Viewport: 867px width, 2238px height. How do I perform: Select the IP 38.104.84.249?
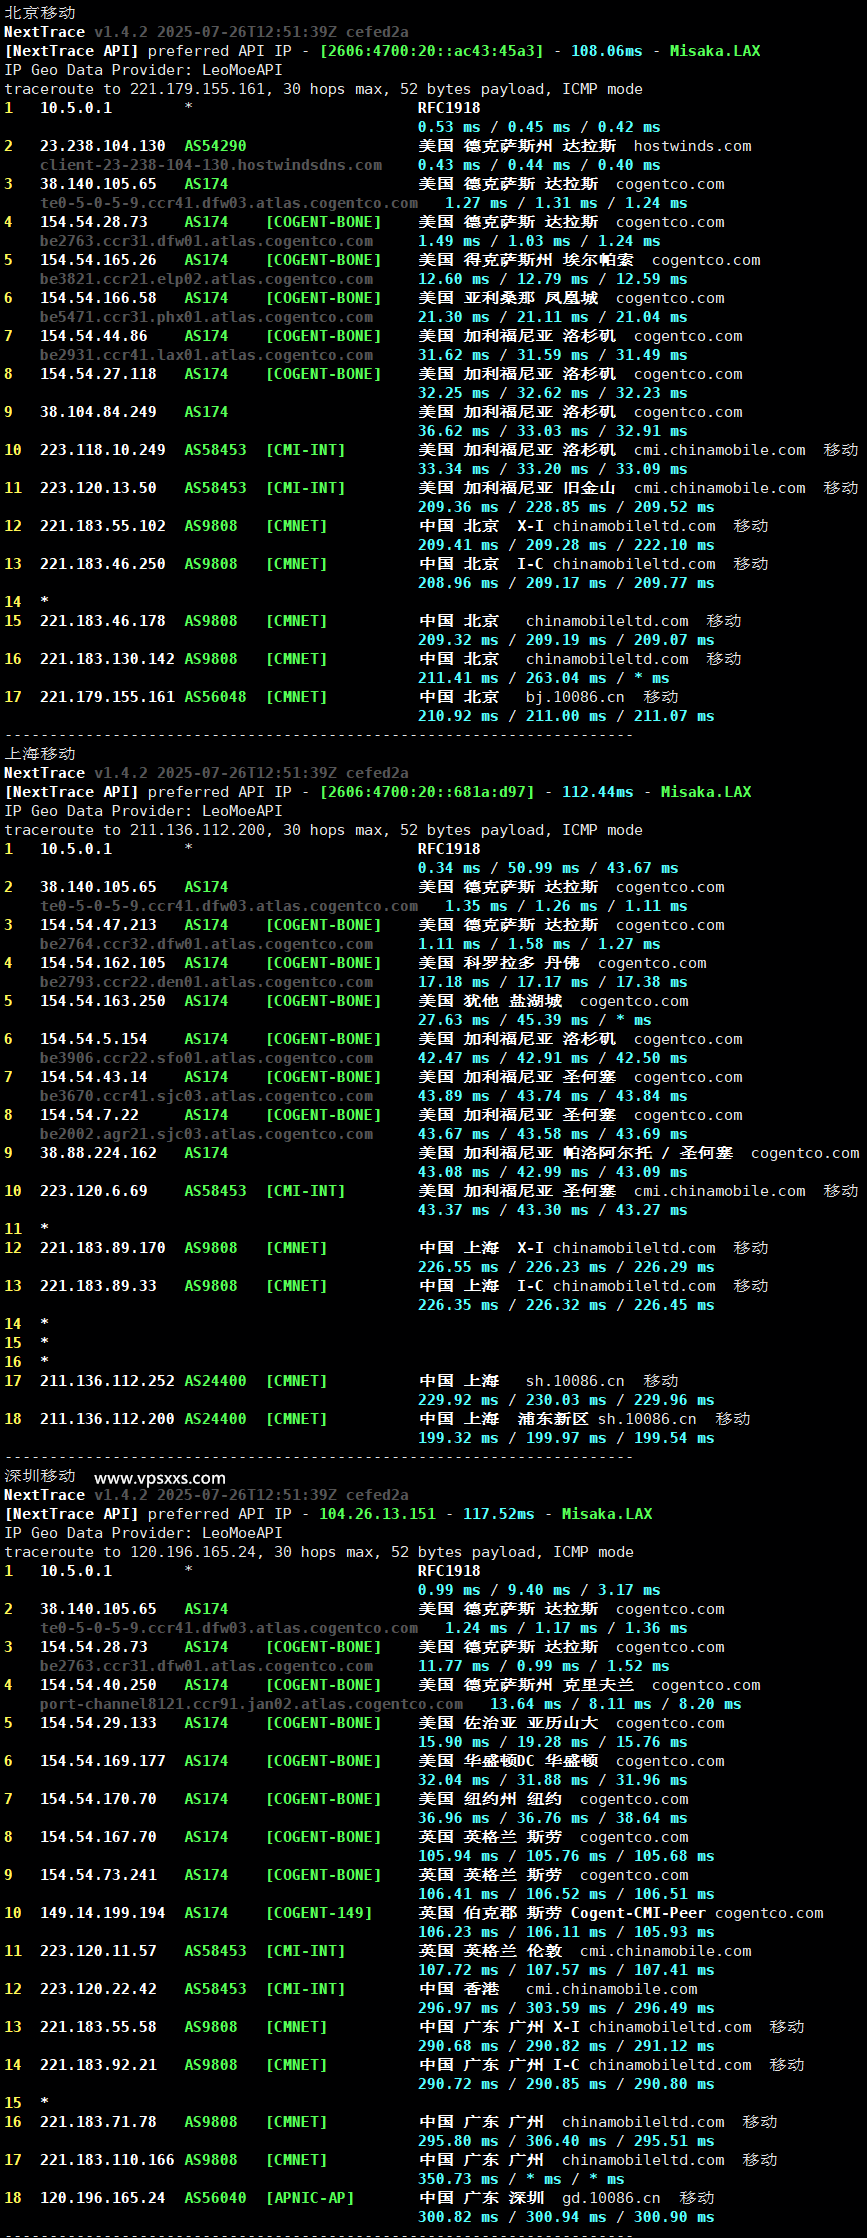(x=98, y=412)
